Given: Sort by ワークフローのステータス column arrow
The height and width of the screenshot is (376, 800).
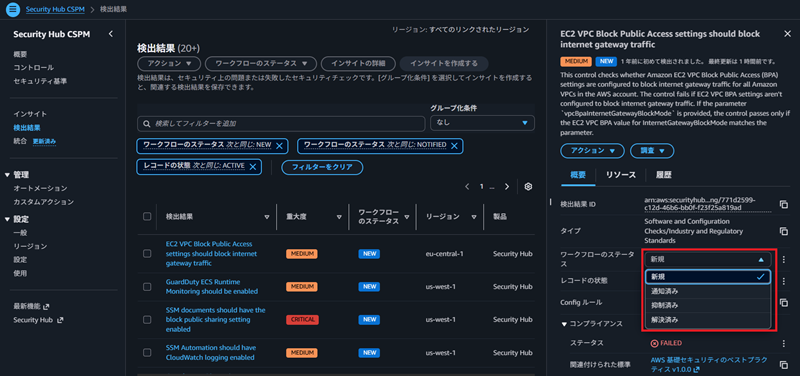Looking at the screenshot, I should [x=407, y=217].
